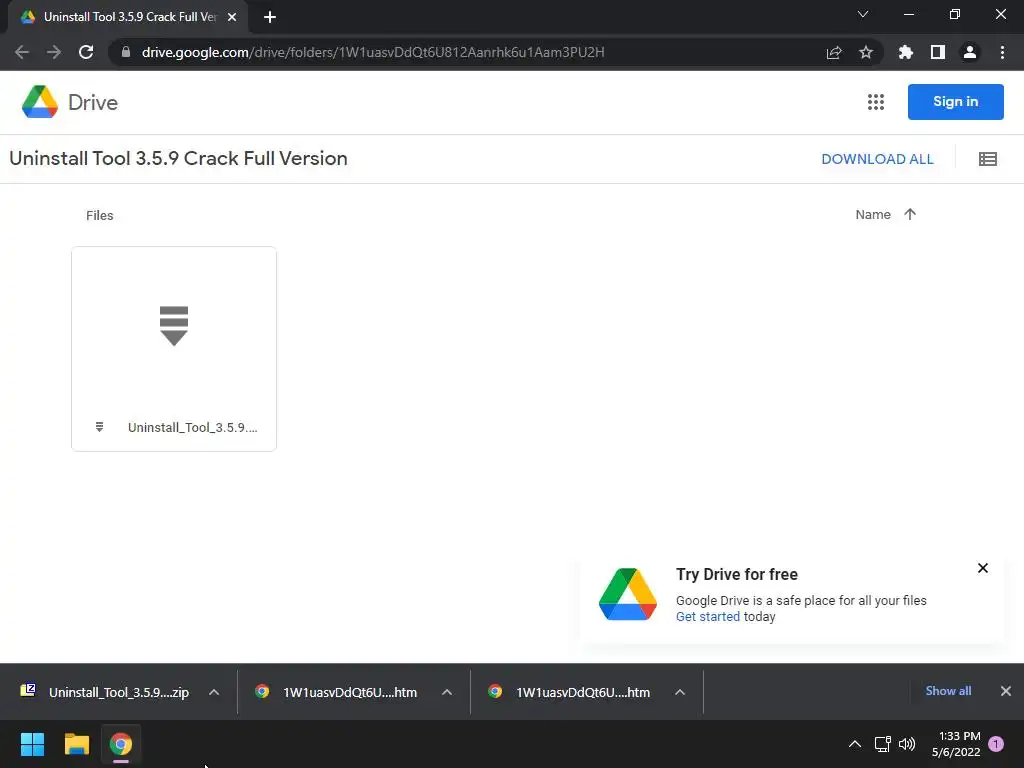Click the share page icon in address bar

click(x=834, y=52)
